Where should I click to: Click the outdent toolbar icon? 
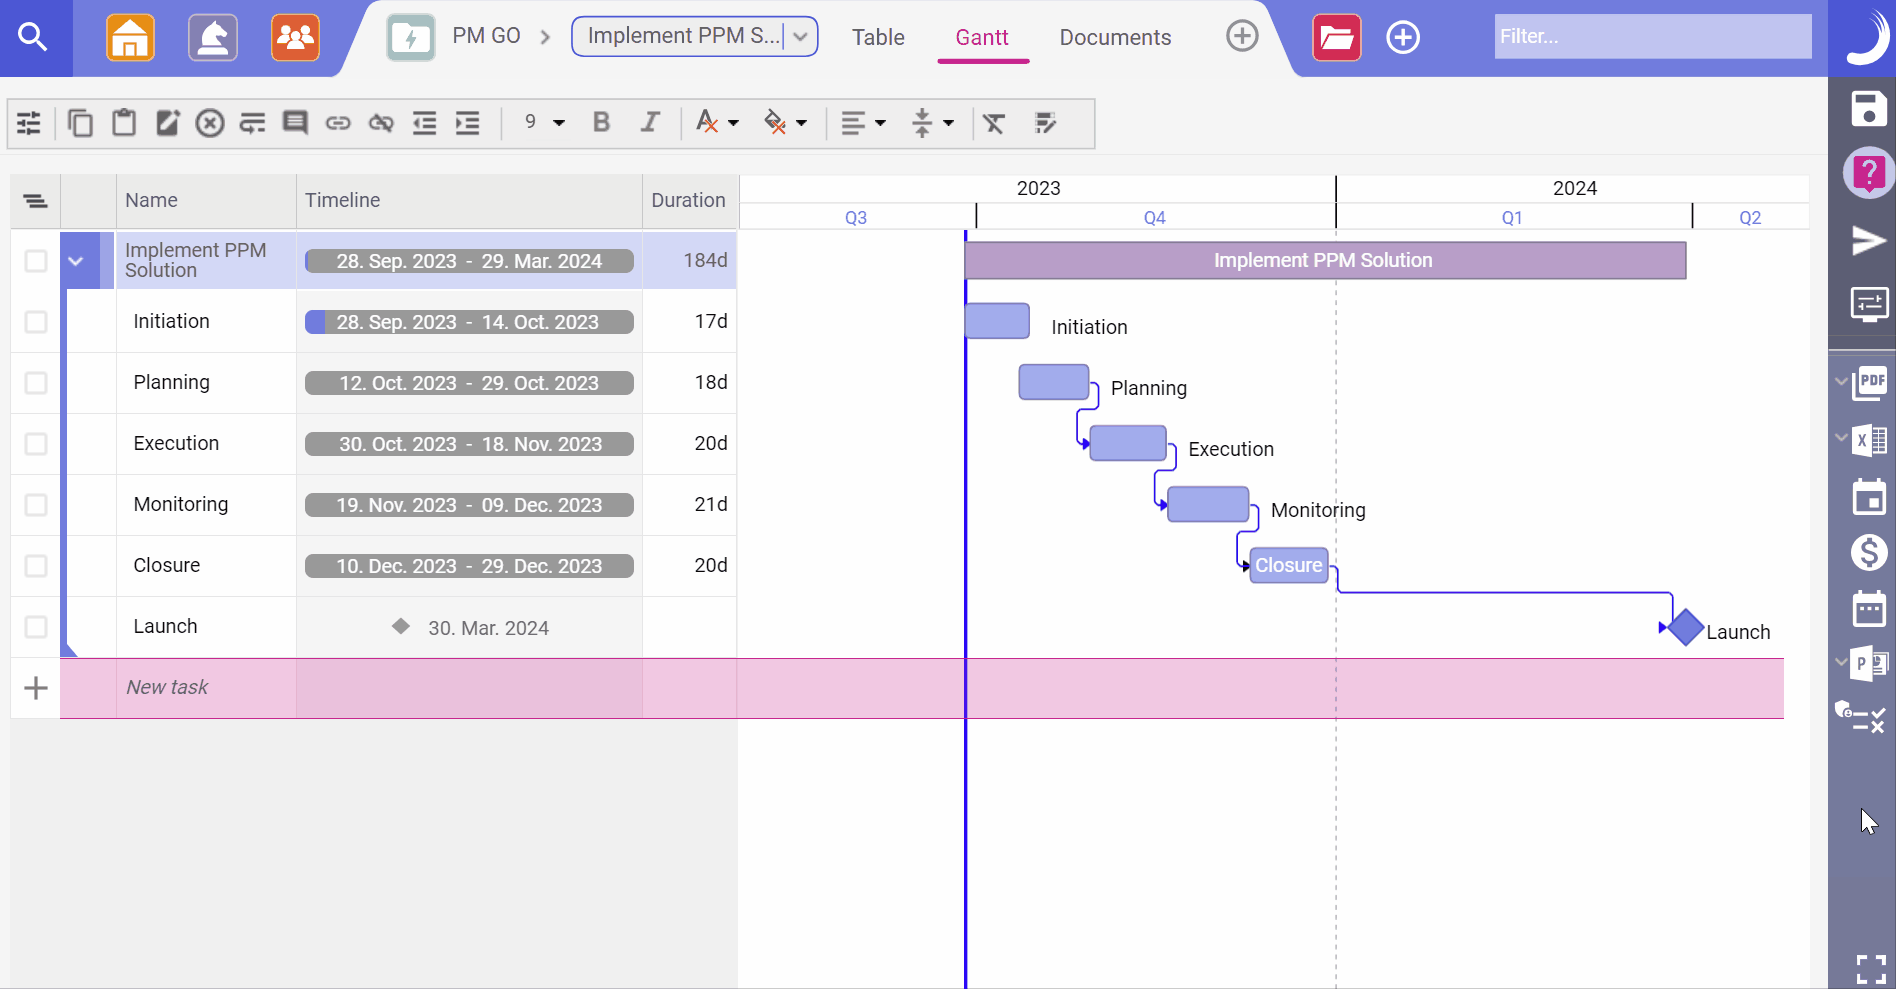point(425,123)
